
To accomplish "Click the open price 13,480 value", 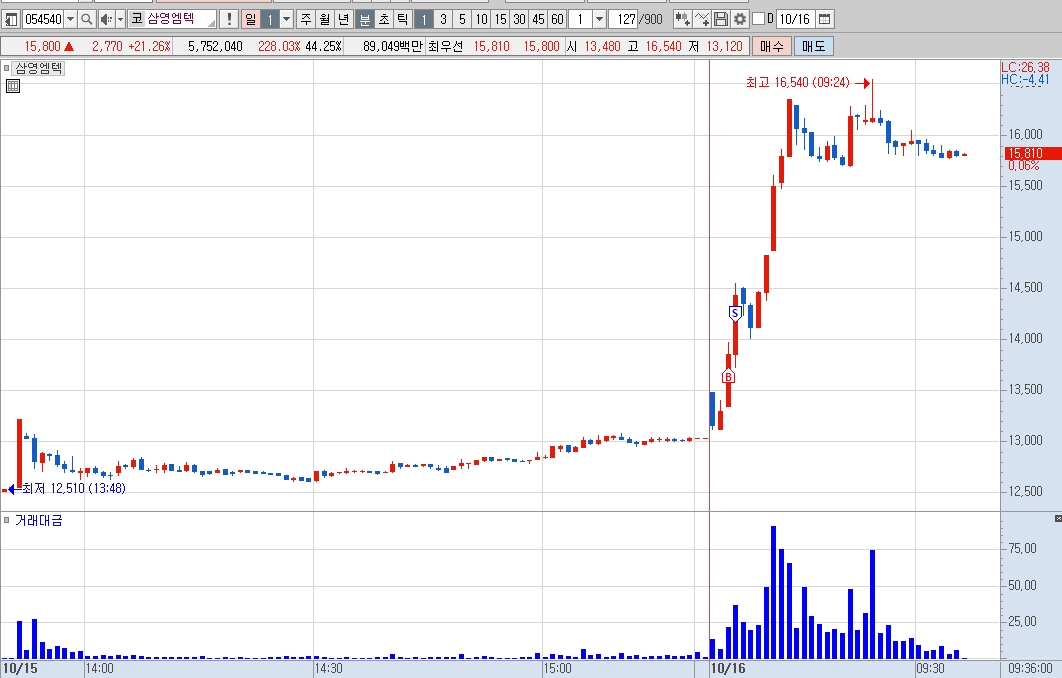I will [x=602, y=46].
